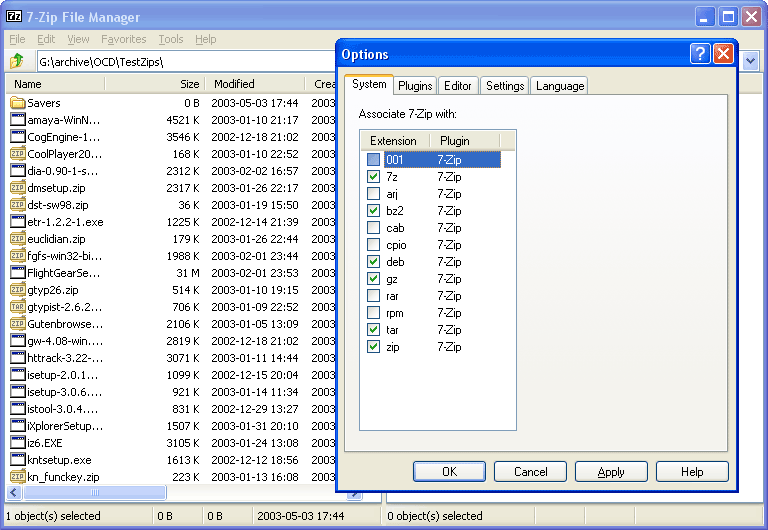The width and height of the screenshot is (768, 530).
Task: Check the rar extension checkbox
Action: tap(373, 296)
